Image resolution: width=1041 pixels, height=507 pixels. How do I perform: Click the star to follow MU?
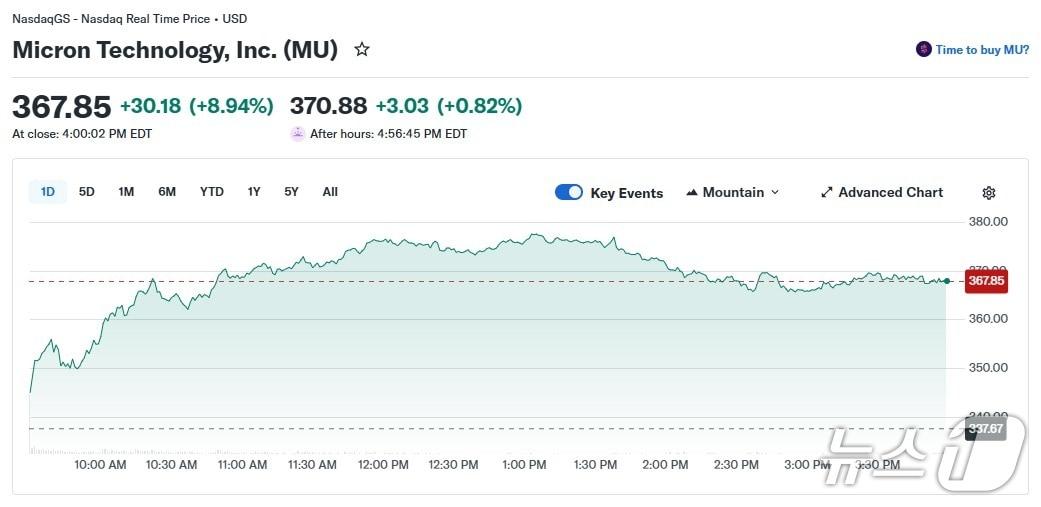click(362, 49)
